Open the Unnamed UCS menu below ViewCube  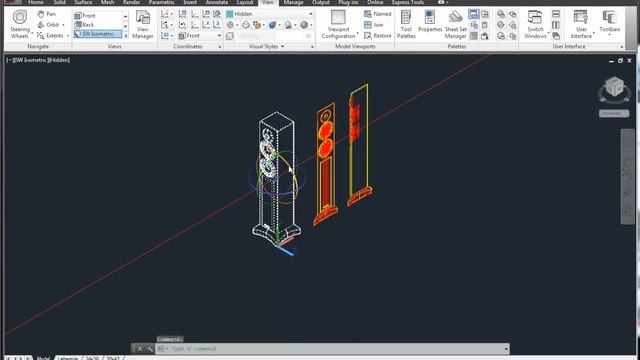614,113
